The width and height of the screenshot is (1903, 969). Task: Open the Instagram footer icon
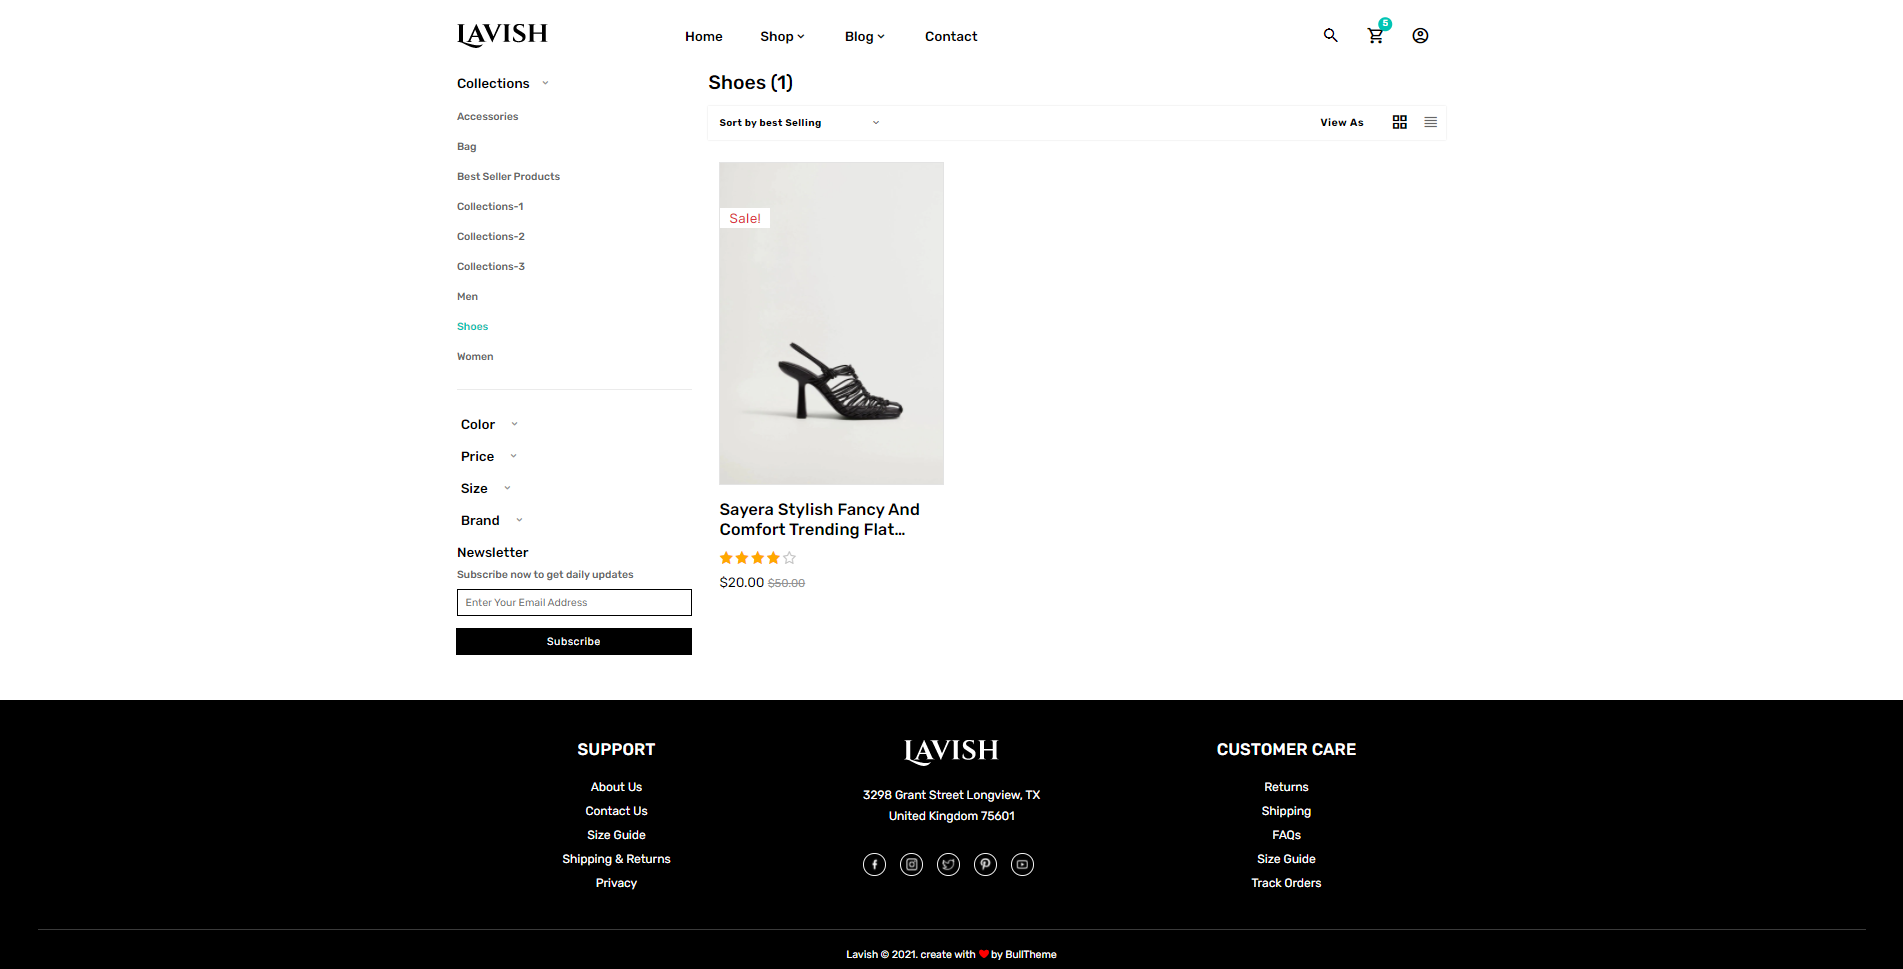pos(911,864)
